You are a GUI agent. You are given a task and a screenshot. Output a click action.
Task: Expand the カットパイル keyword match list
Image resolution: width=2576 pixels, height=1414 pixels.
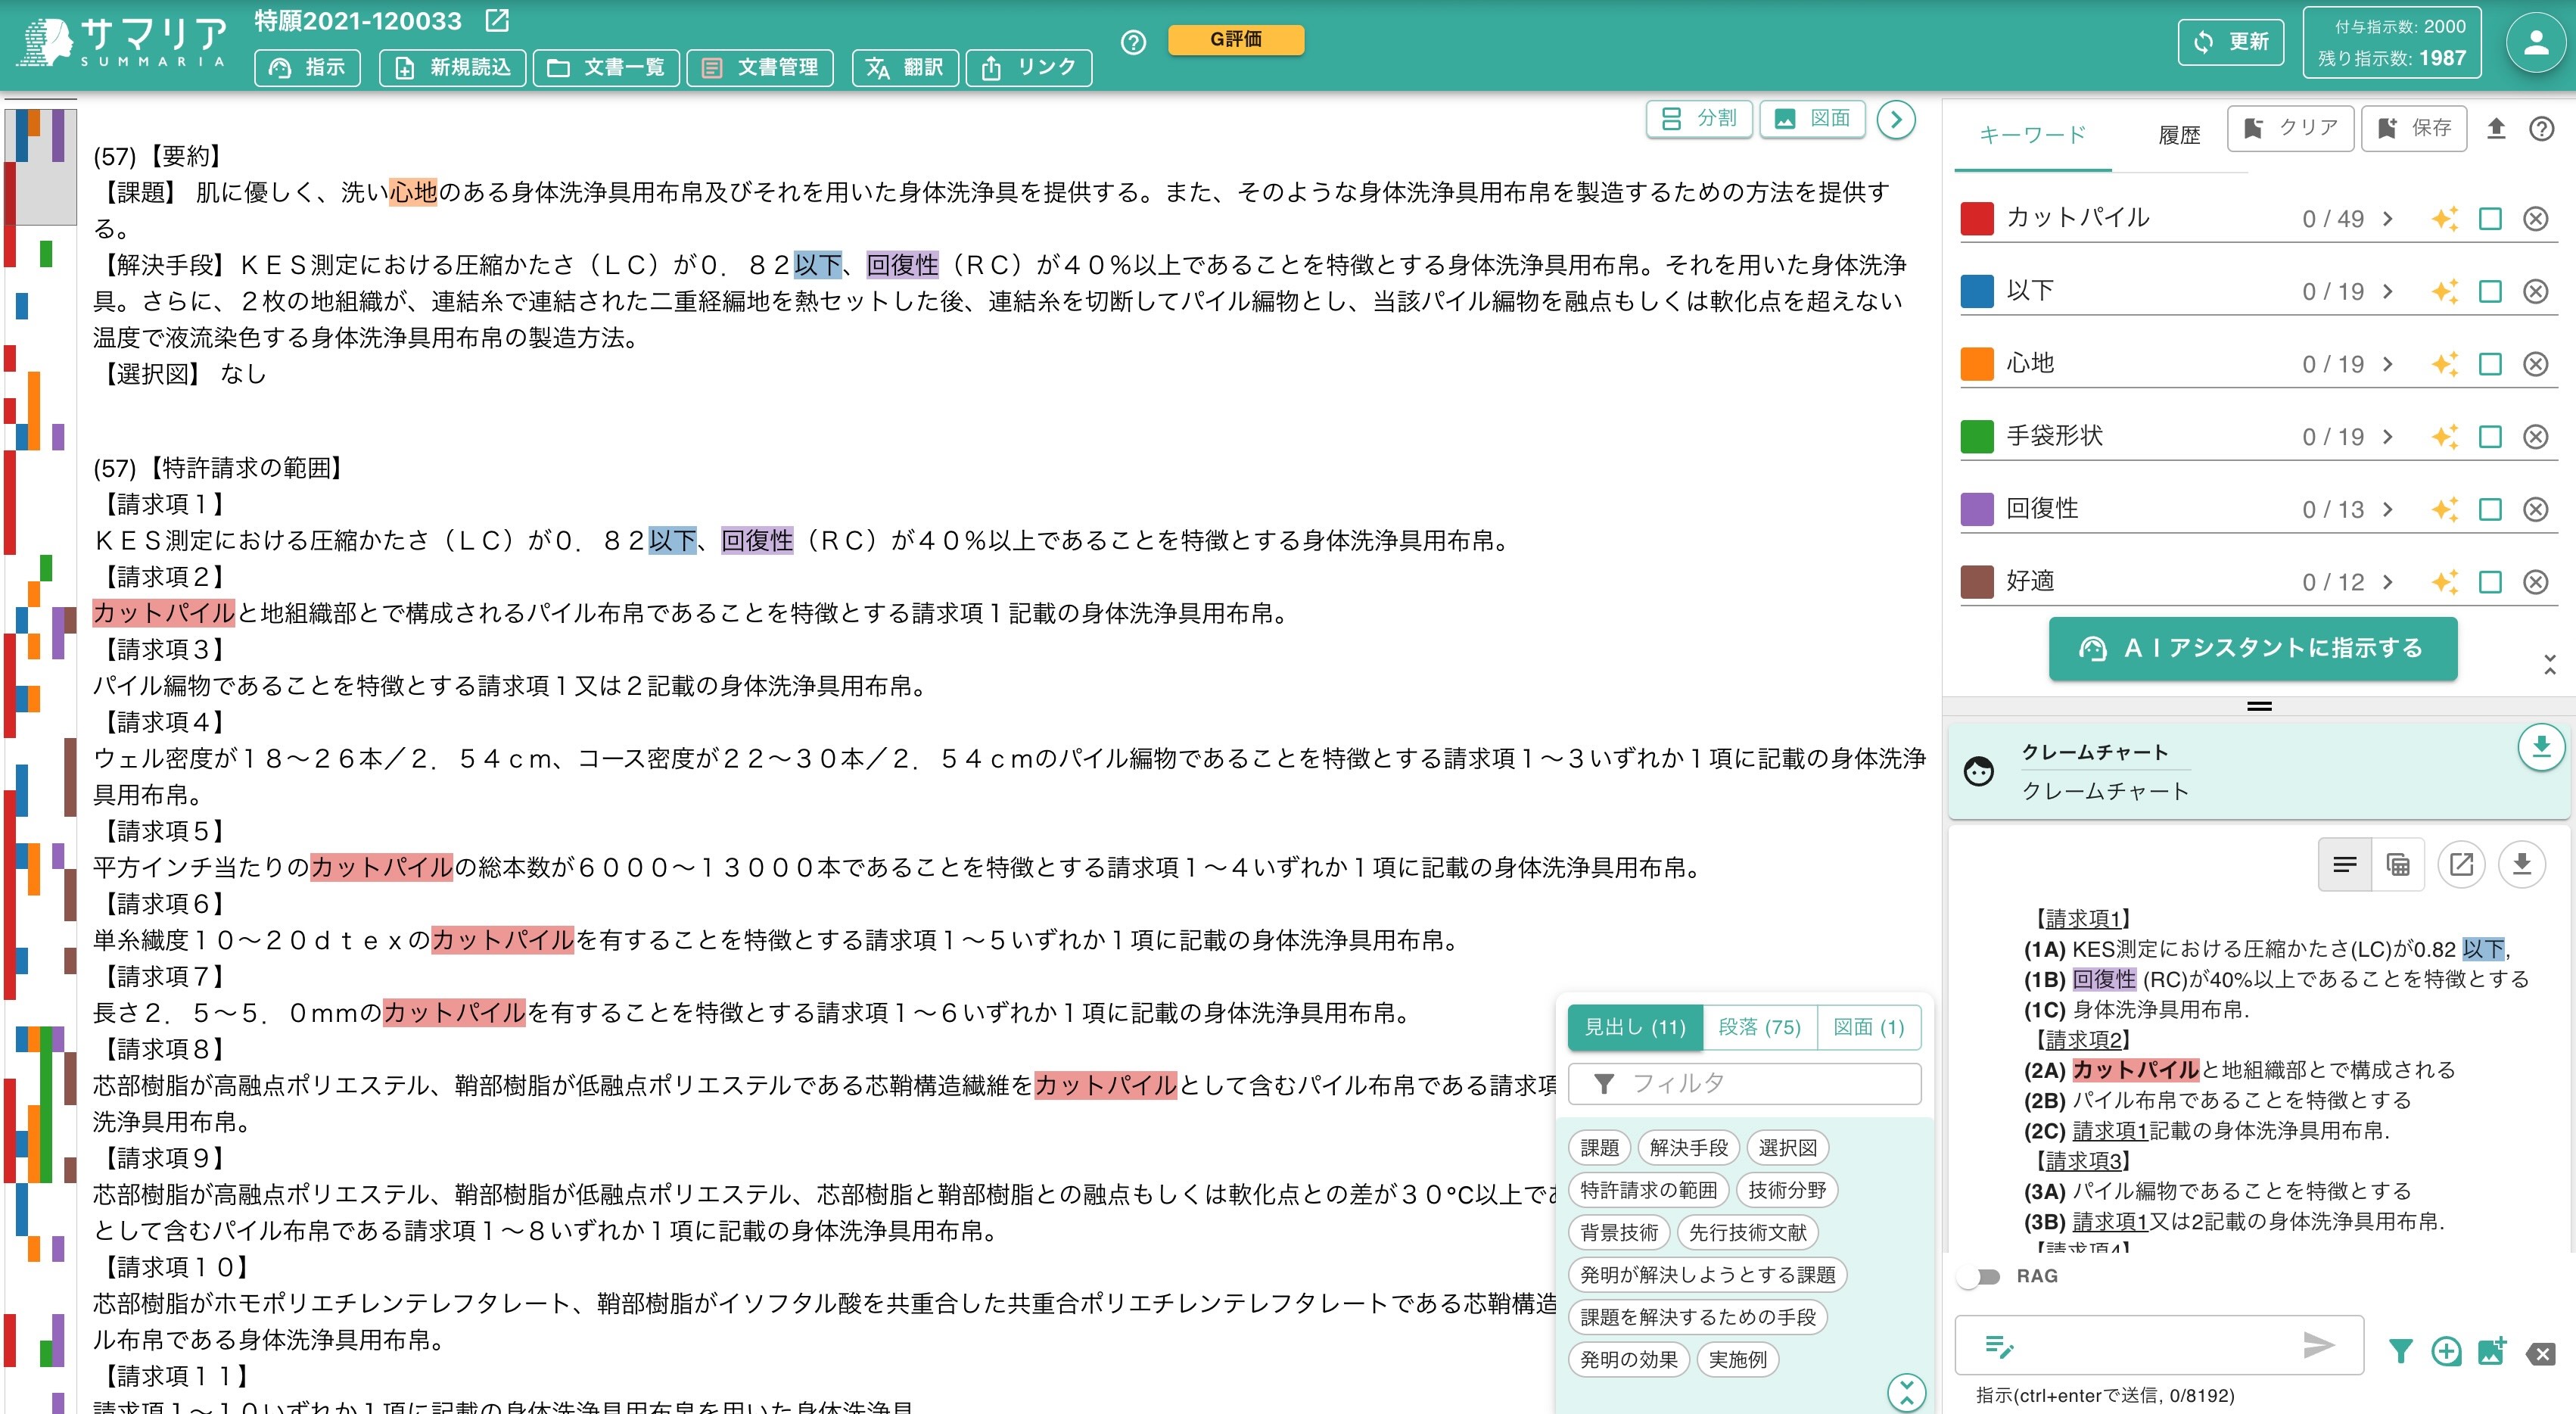2388,217
